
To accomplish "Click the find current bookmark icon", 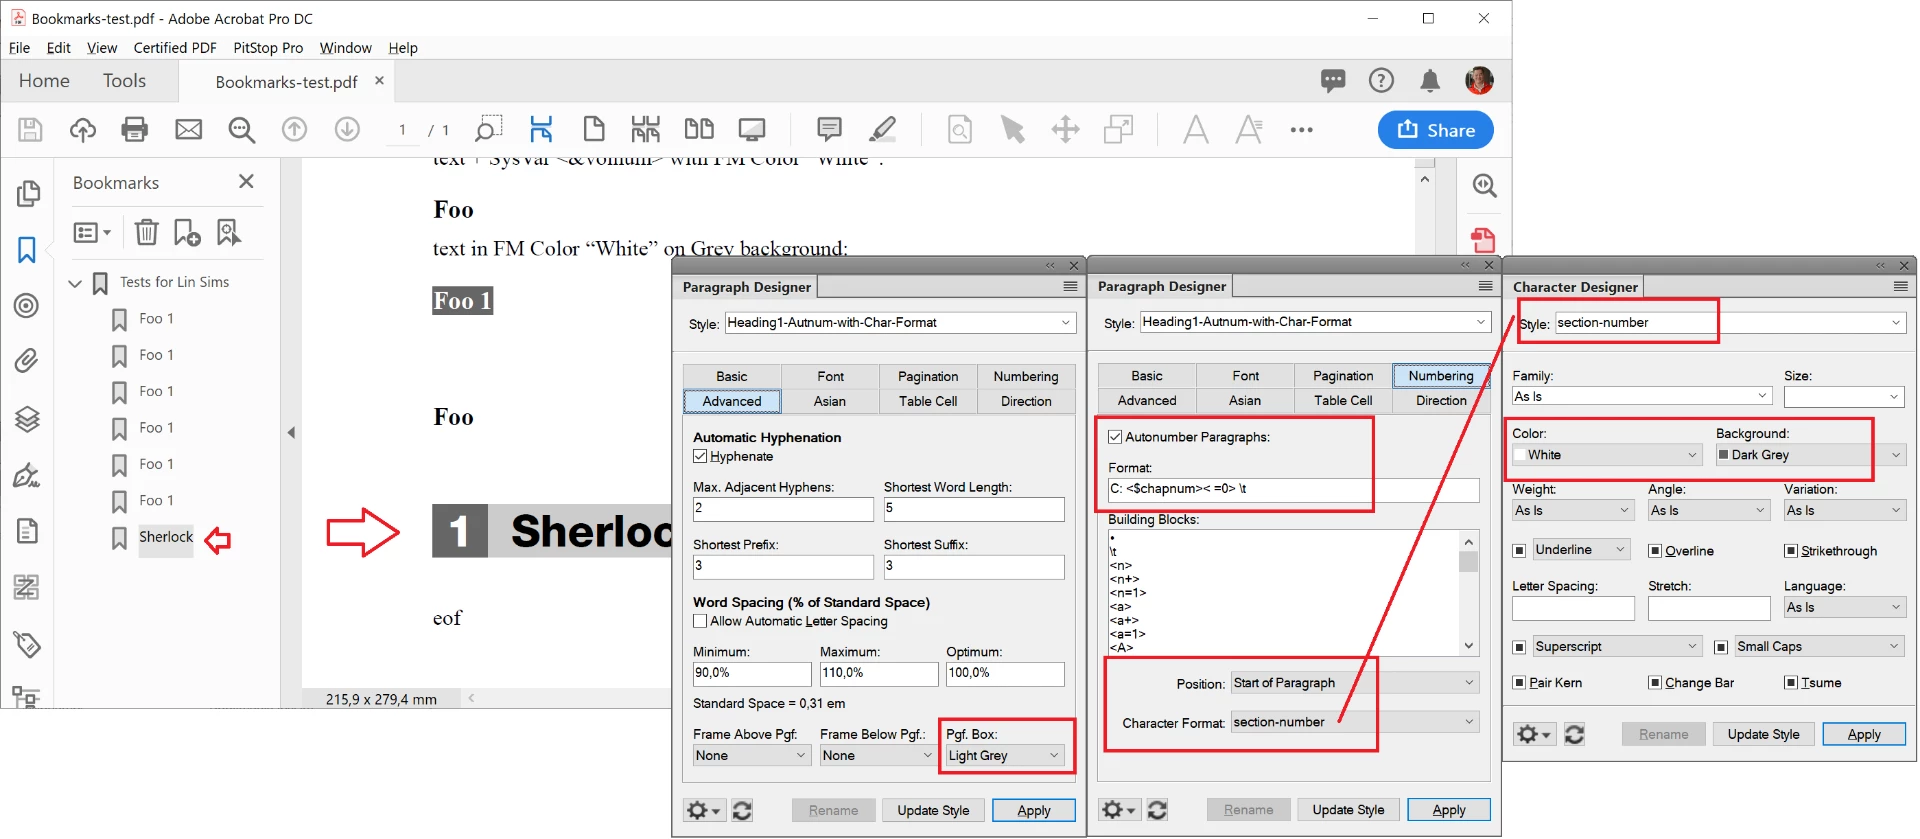I will pyautogui.click(x=229, y=233).
